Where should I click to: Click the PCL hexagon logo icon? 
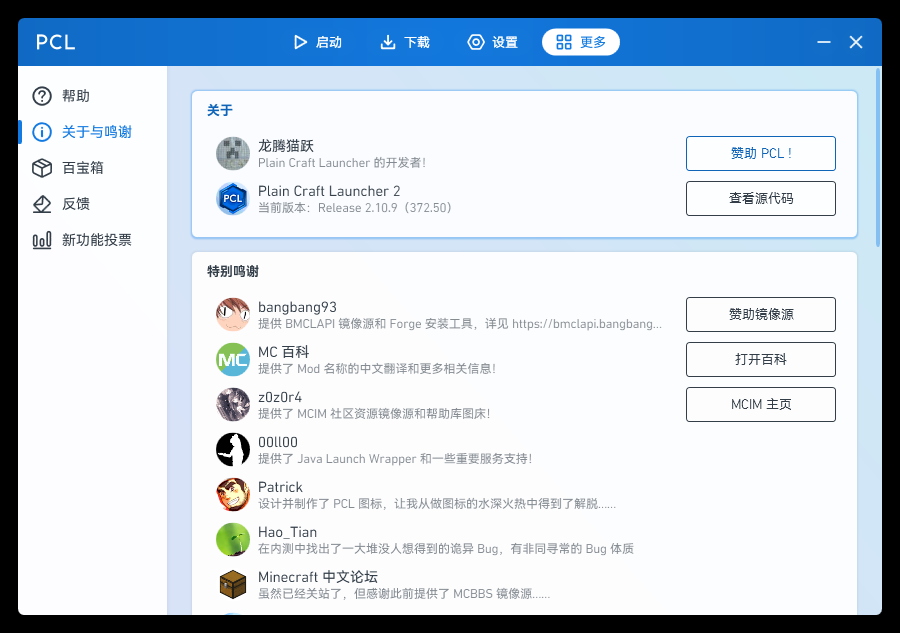[233, 199]
